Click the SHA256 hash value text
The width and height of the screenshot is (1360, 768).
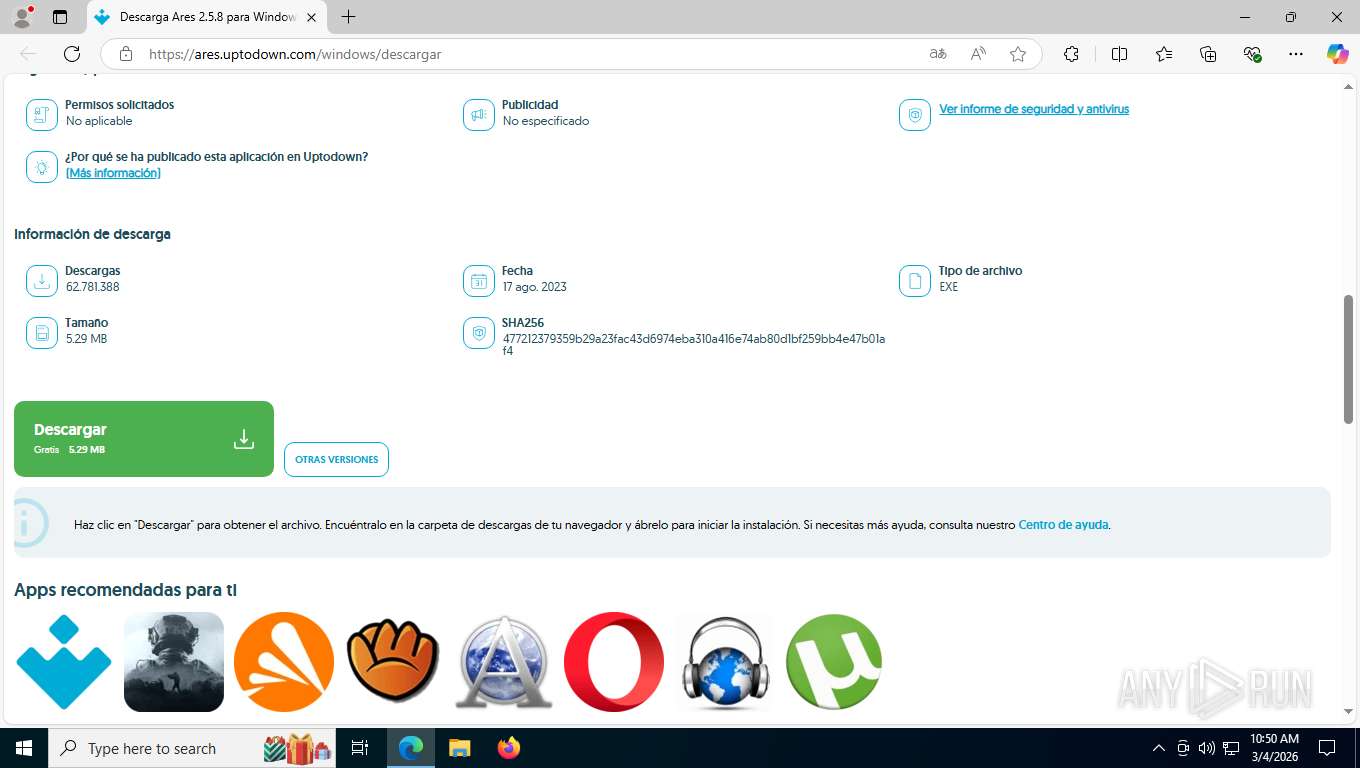pyautogui.click(x=693, y=345)
